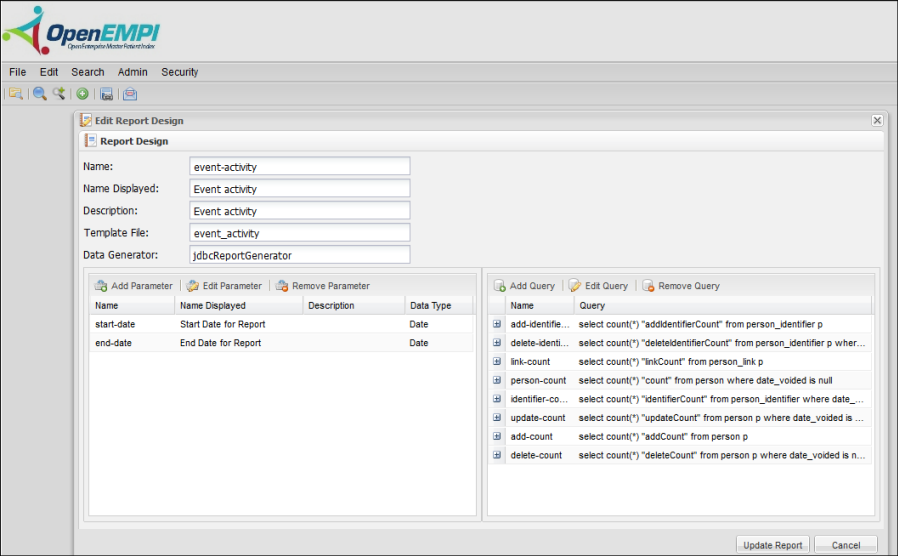Screen dimensions: 898x556
Task: Click Edit Parameter button
Action: pyautogui.click(x=224, y=286)
